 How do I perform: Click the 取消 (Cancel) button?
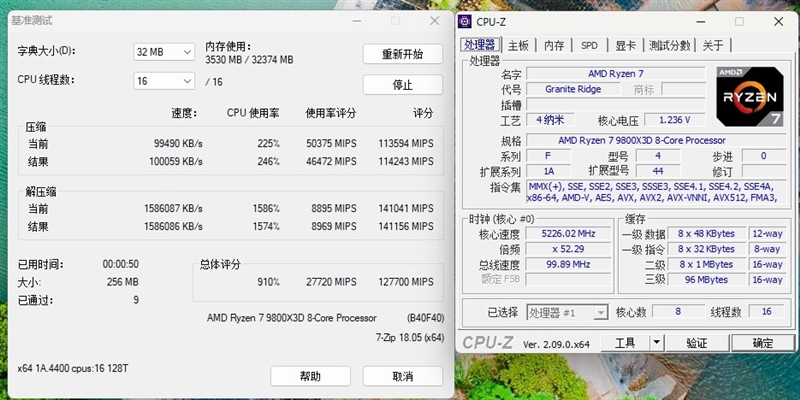[x=403, y=377]
